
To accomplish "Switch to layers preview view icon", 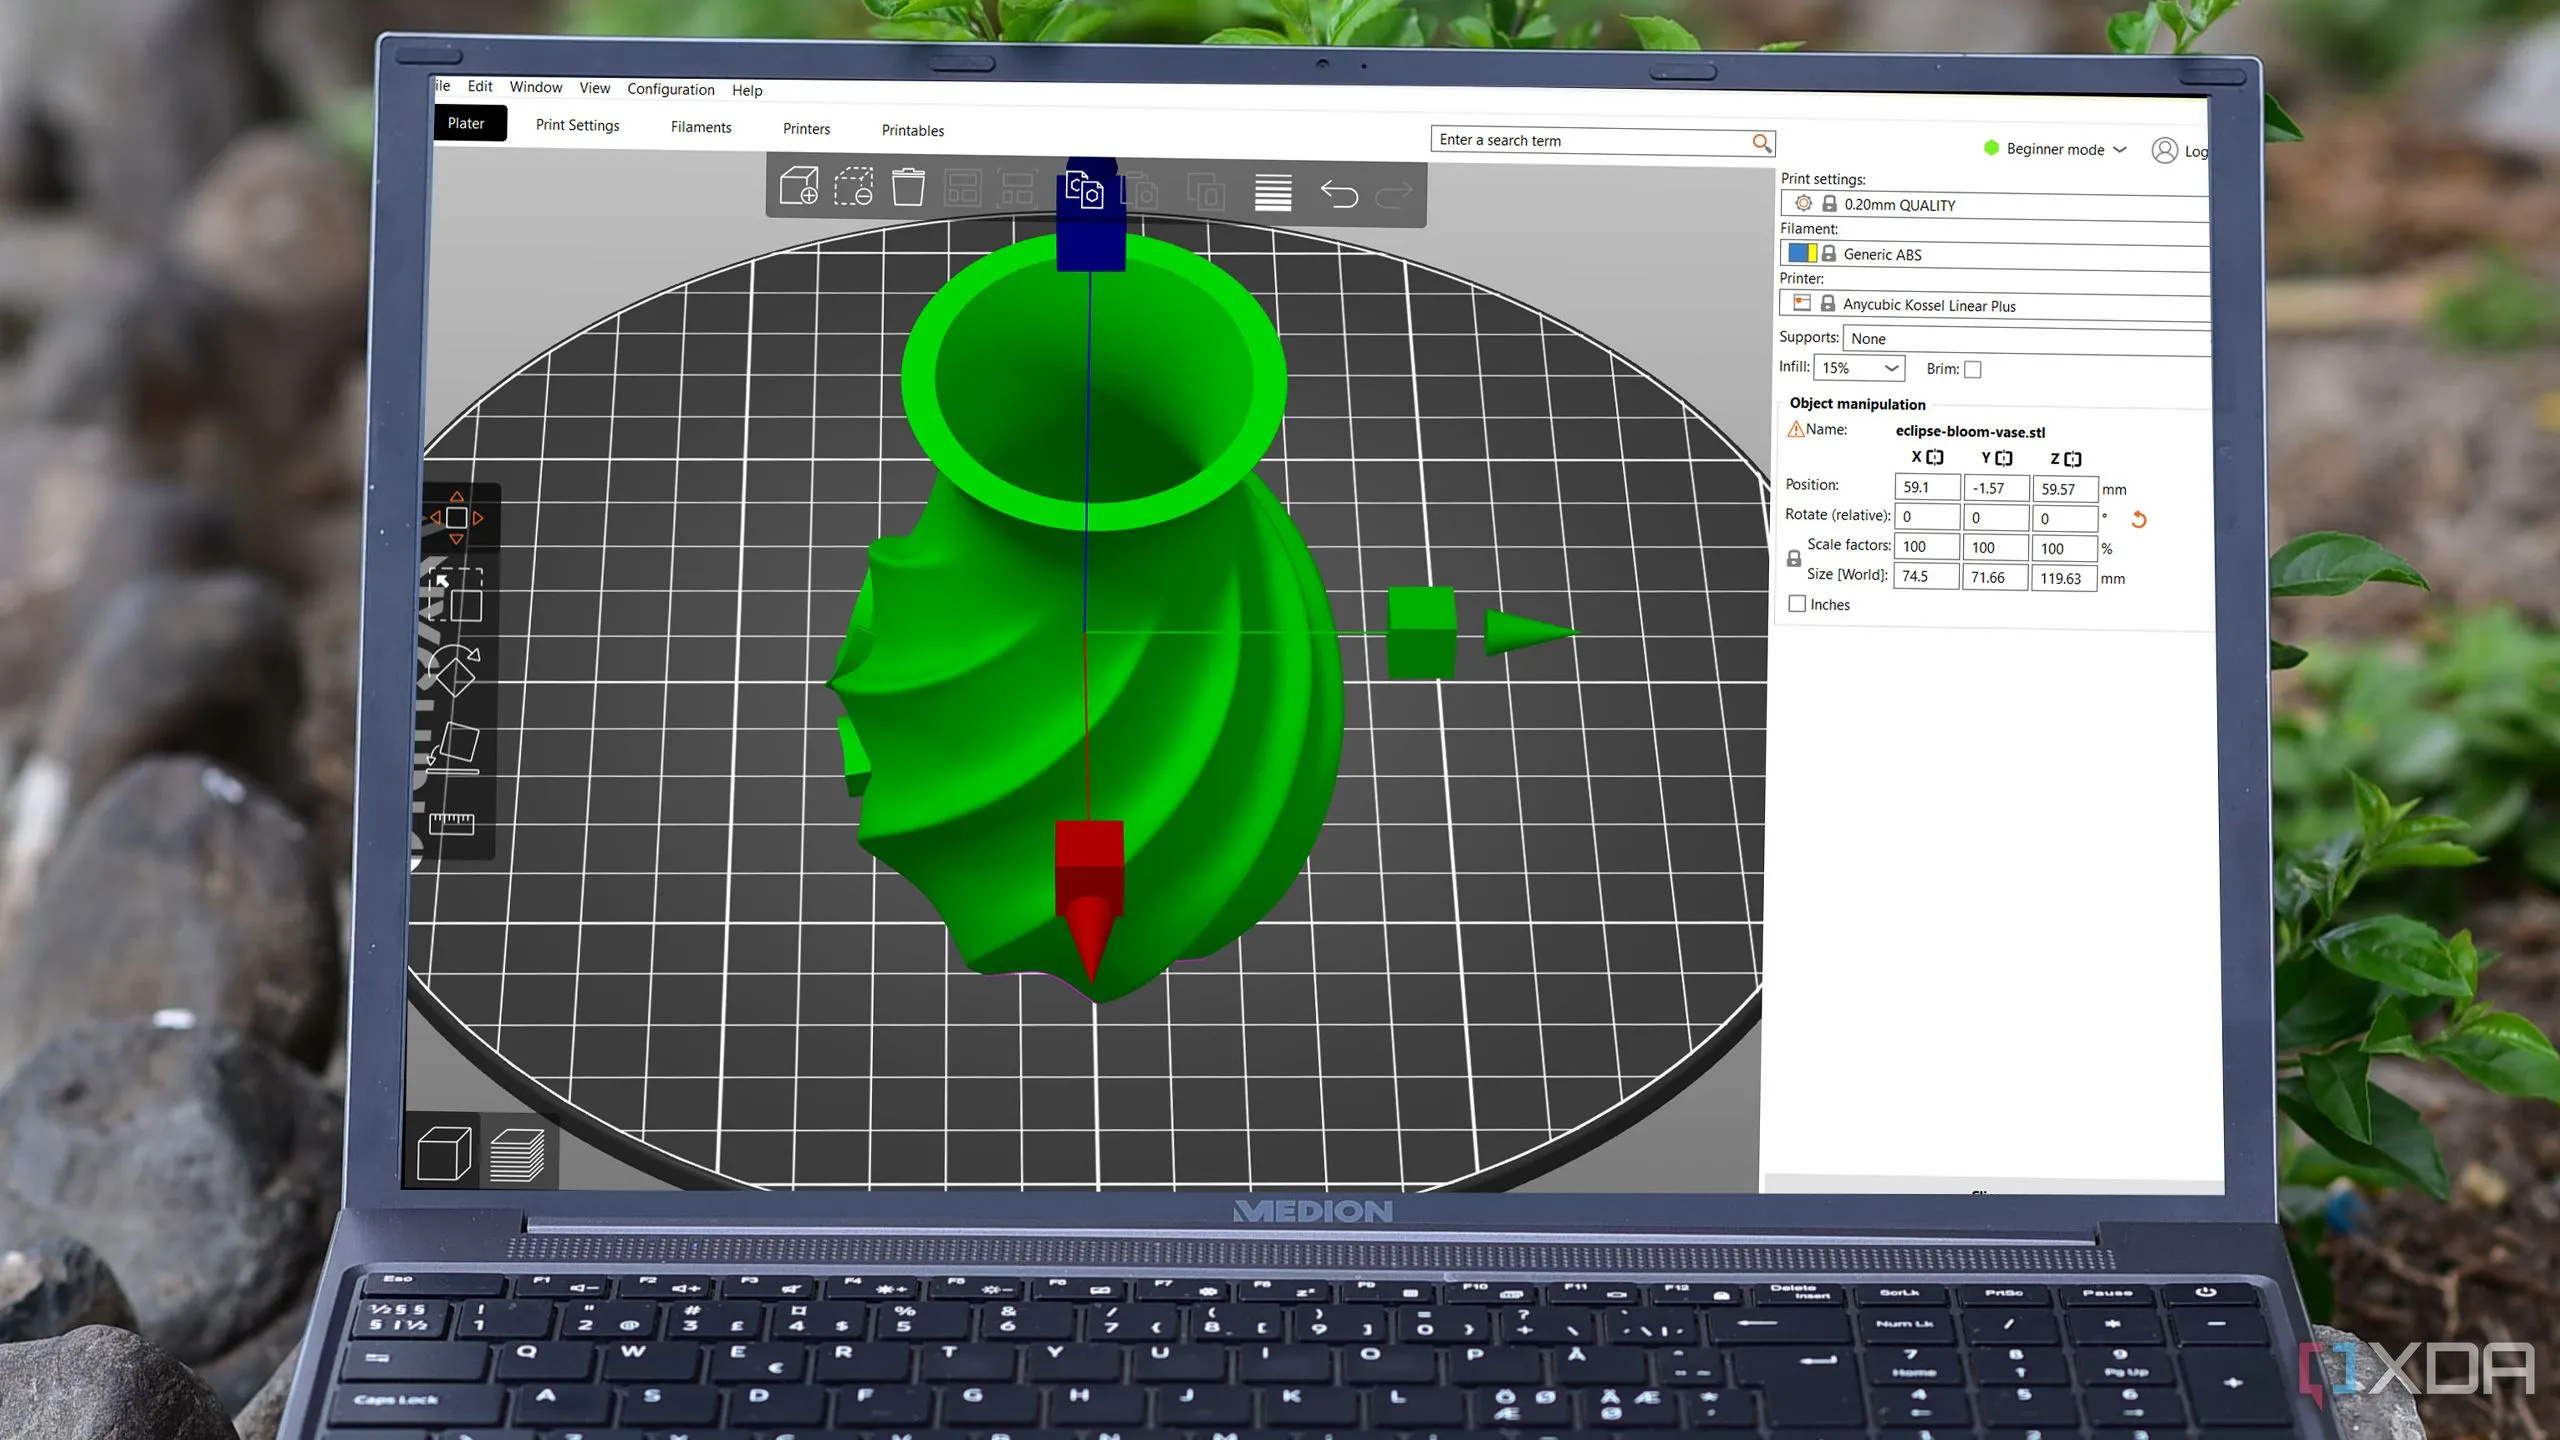I will click(517, 1154).
